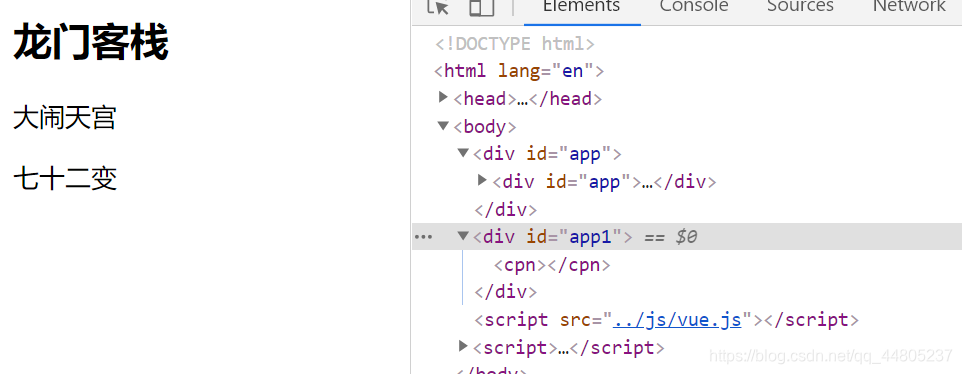962x374 pixels.
Task: Expand the head element node
Action: [x=443, y=97]
